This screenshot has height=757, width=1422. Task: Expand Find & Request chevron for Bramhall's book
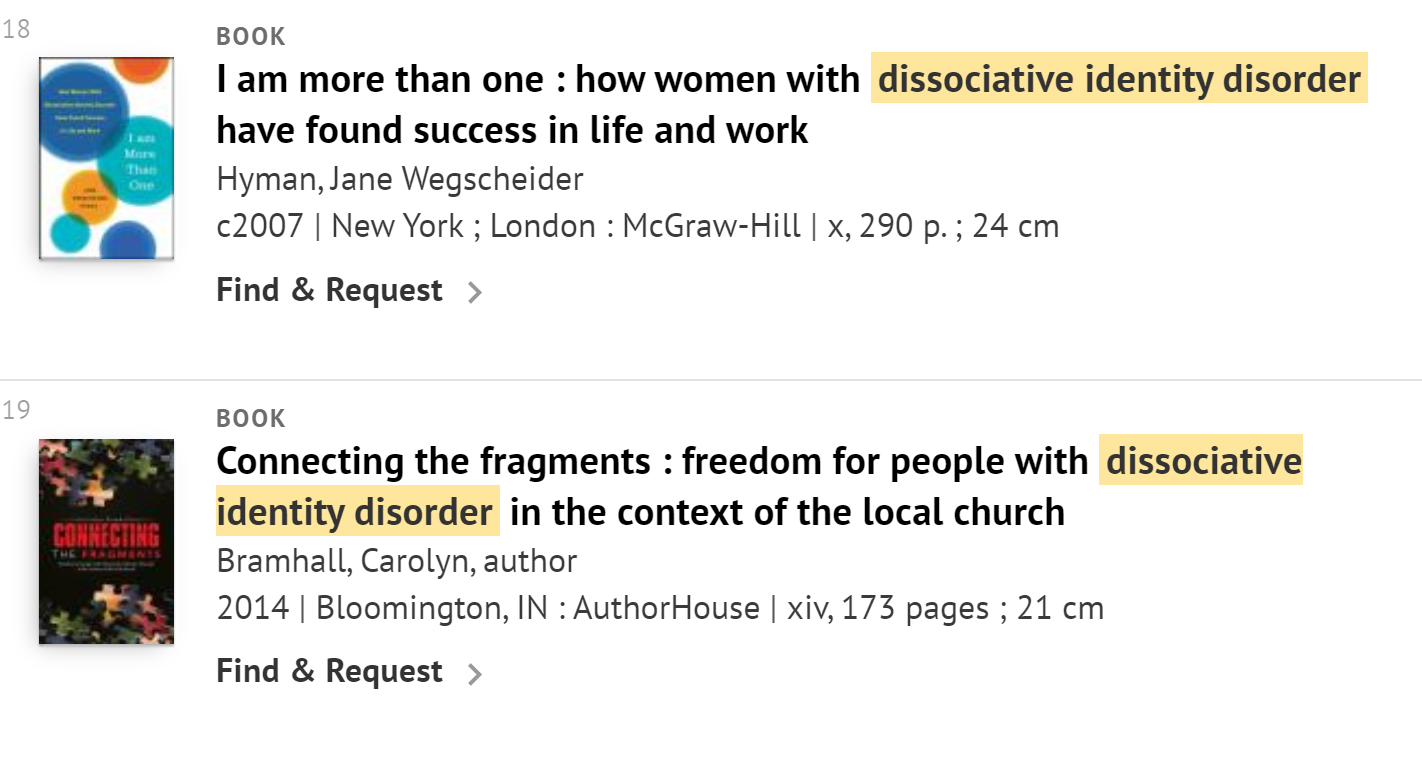click(x=475, y=673)
